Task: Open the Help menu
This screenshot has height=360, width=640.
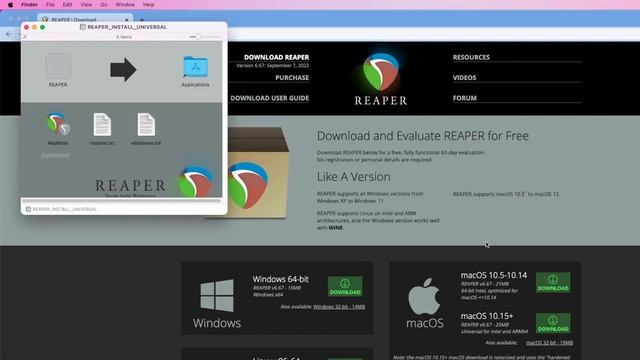Action: 149,4
